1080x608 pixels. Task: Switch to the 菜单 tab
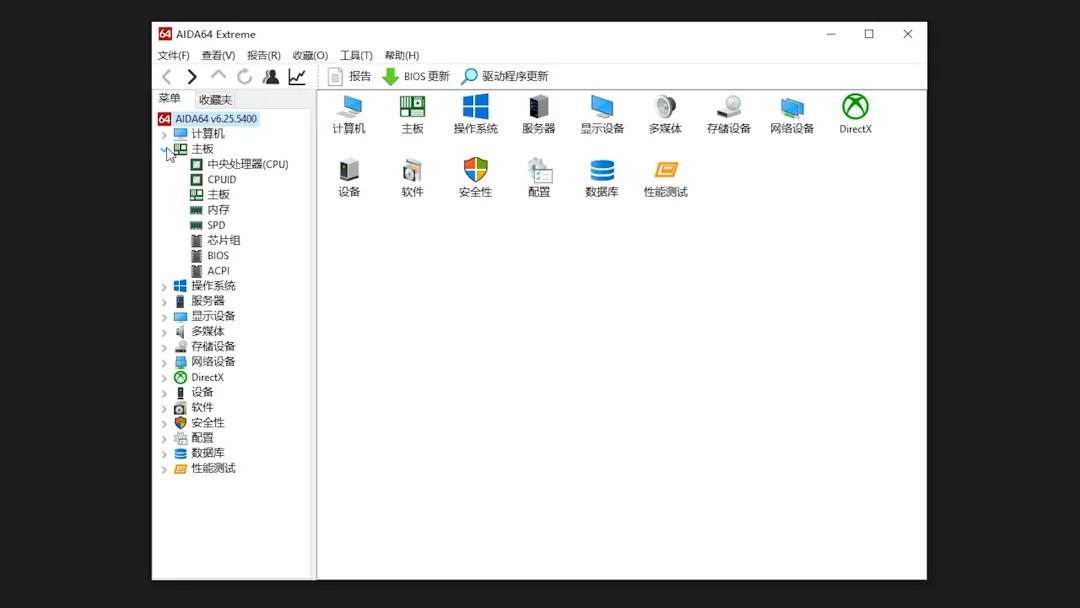[x=169, y=98]
